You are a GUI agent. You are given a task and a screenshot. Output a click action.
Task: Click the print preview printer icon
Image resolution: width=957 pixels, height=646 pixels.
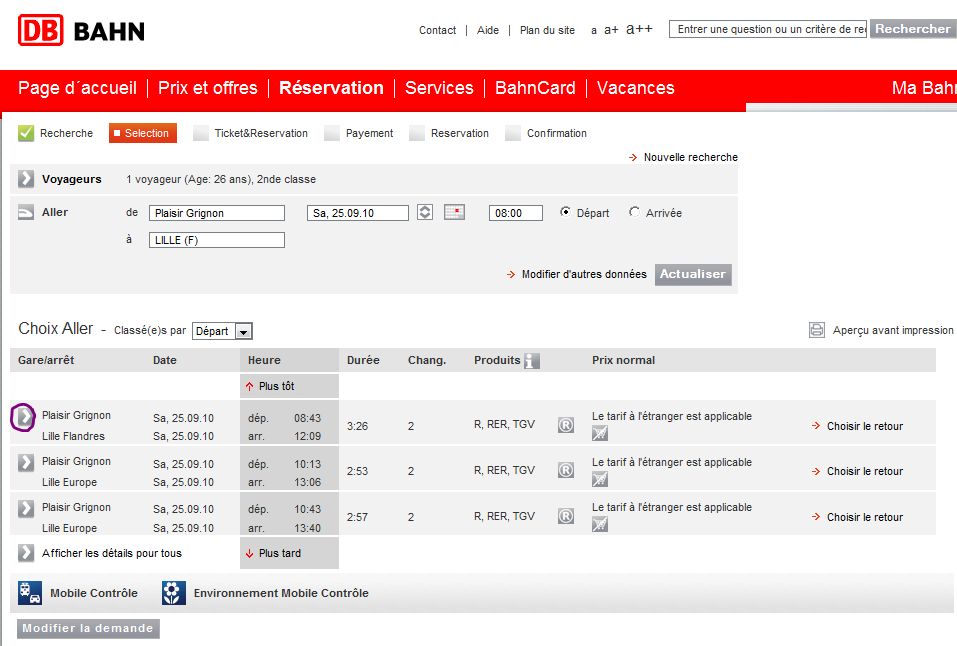pyautogui.click(x=817, y=330)
